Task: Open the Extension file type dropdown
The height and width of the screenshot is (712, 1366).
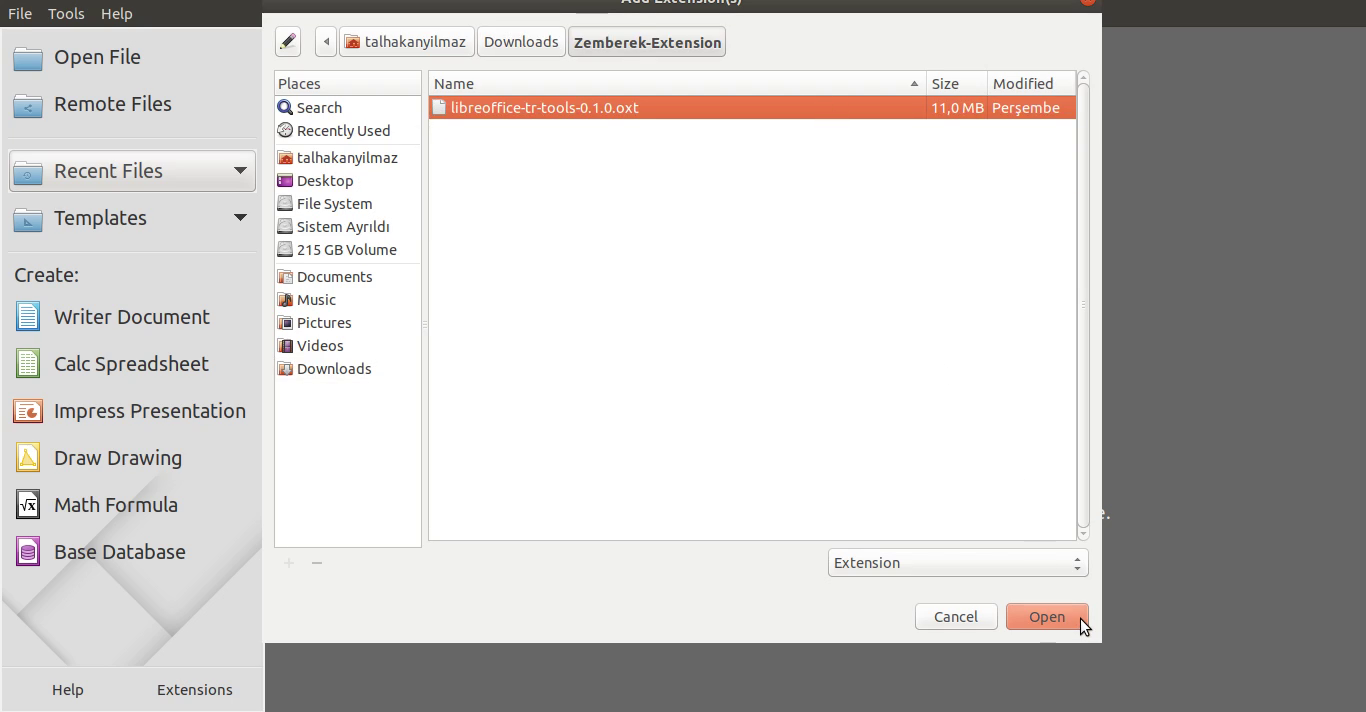Action: [x=958, y=563]
